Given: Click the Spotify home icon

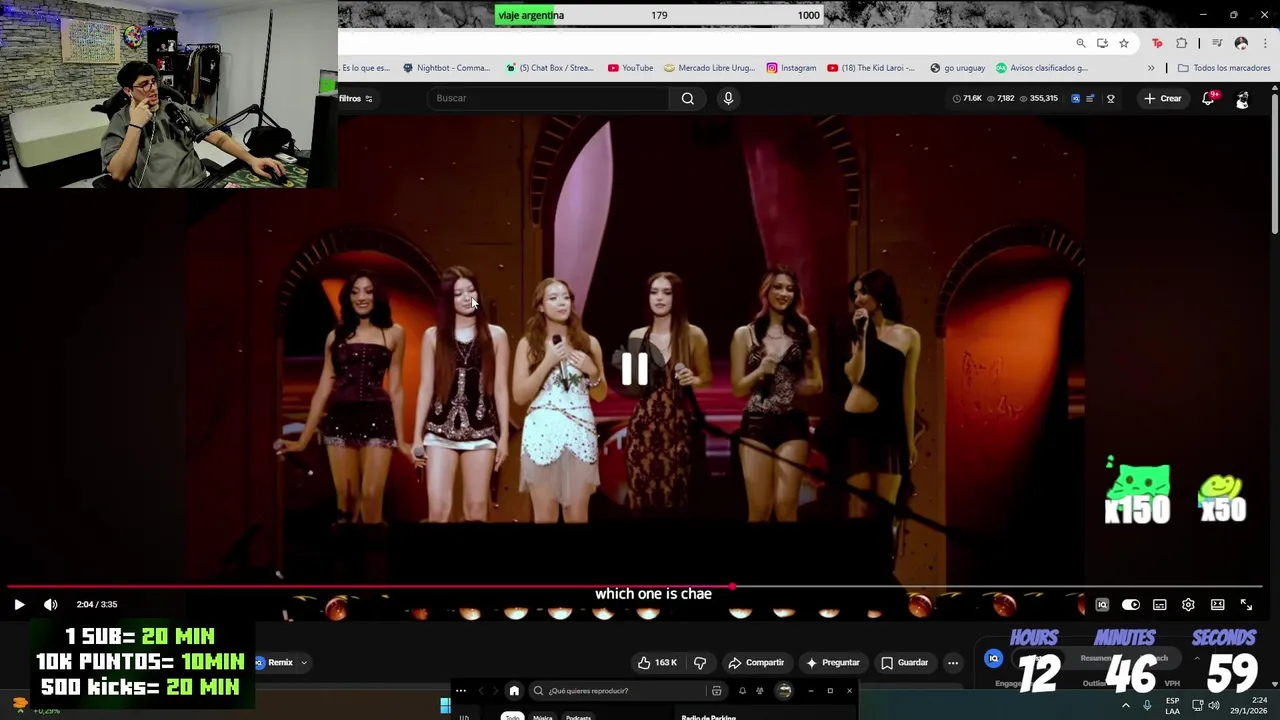Looking at the screenshot, I should 514,690.
